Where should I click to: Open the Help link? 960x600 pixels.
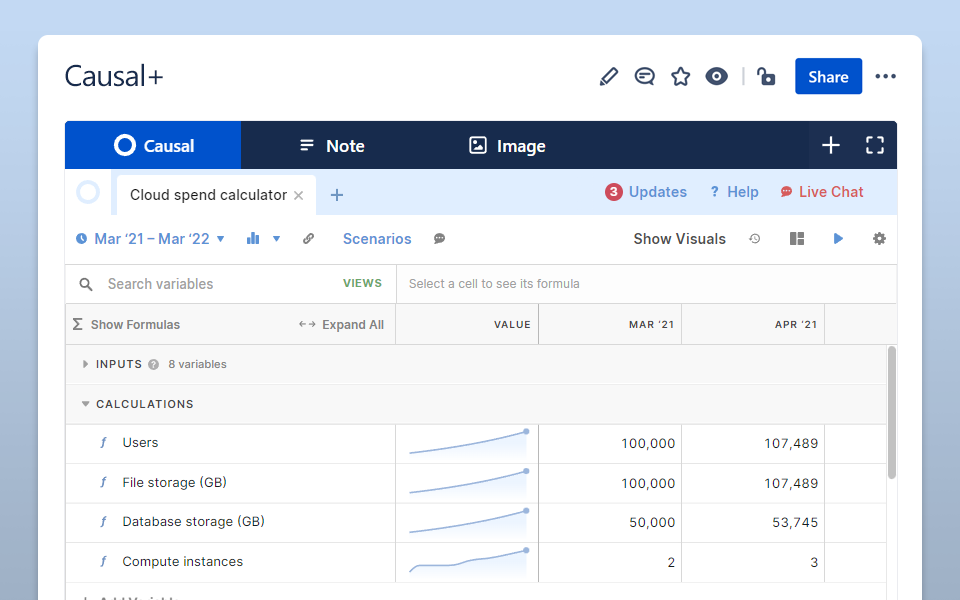(x=734, y=192)
